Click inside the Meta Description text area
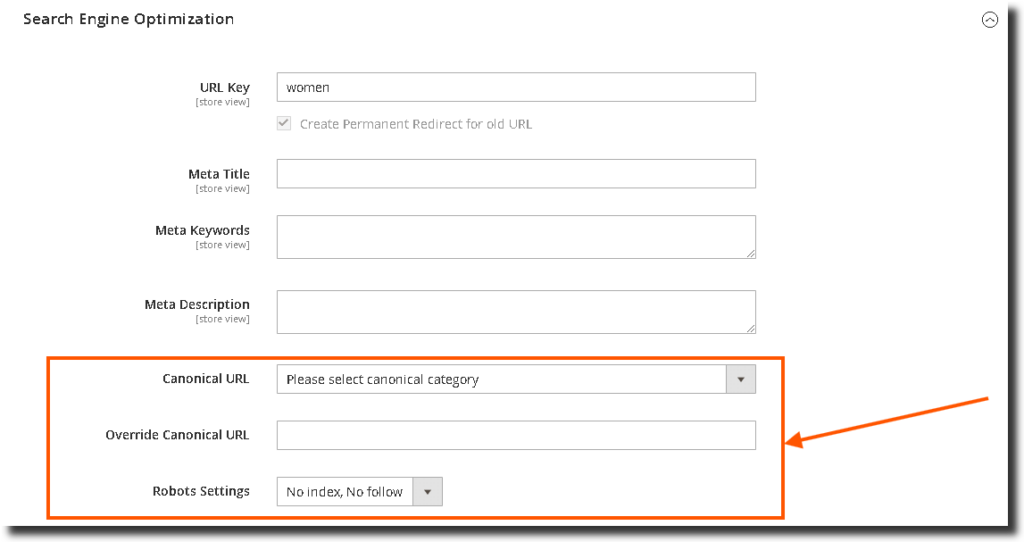 pyautogui.click(x=515, y=311)
